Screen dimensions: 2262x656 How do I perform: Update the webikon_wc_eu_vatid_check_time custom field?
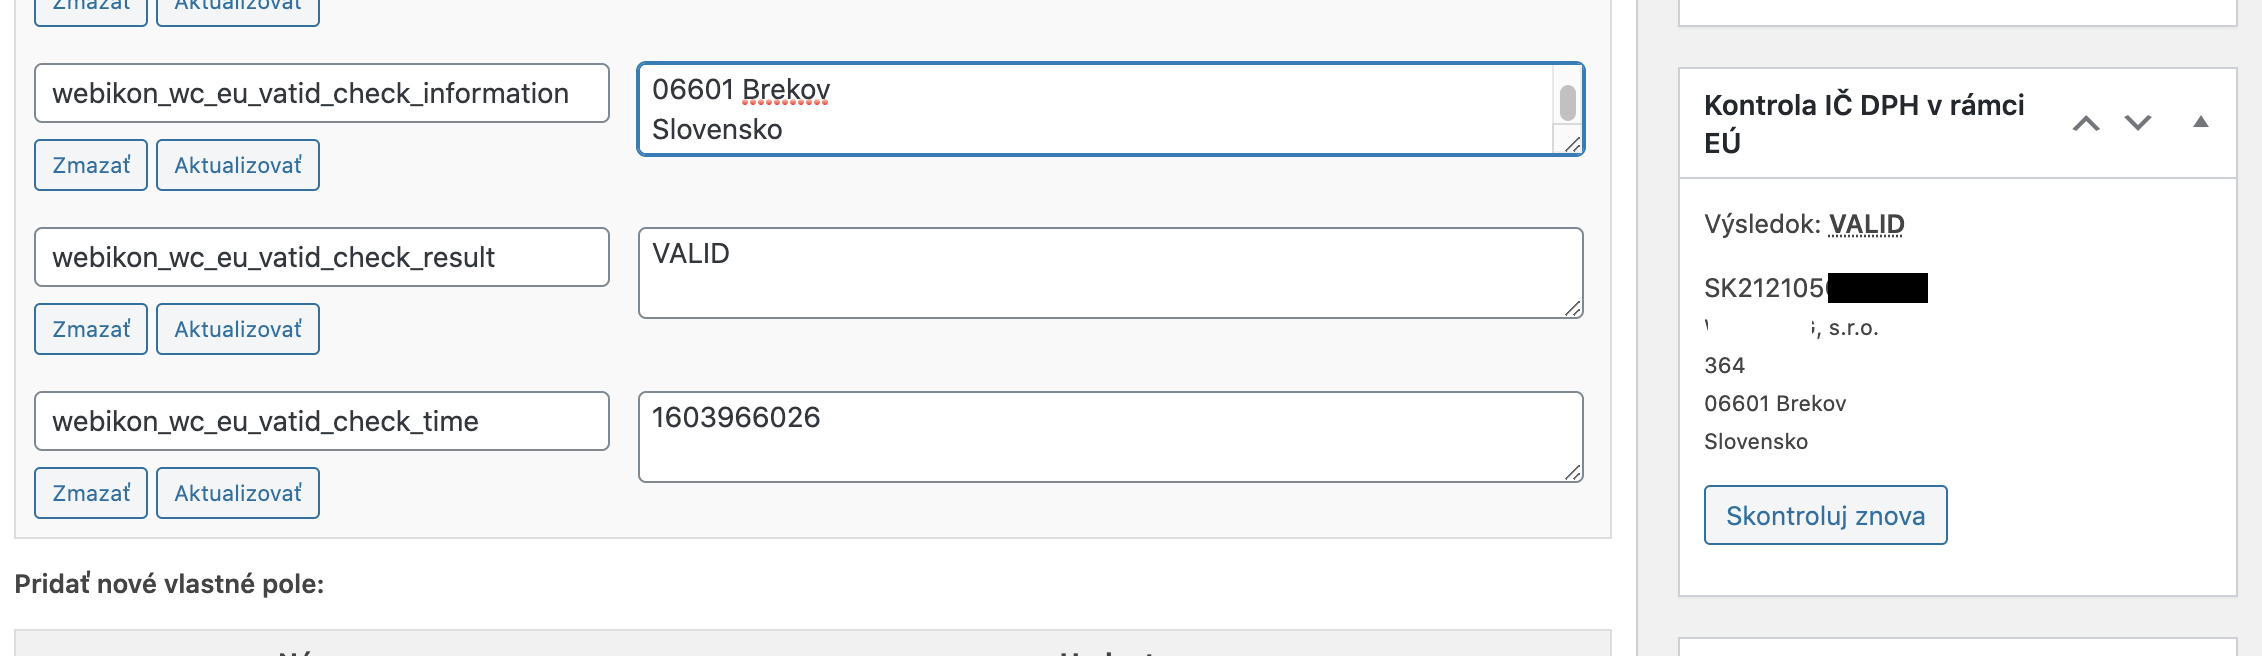click(238, 493)
